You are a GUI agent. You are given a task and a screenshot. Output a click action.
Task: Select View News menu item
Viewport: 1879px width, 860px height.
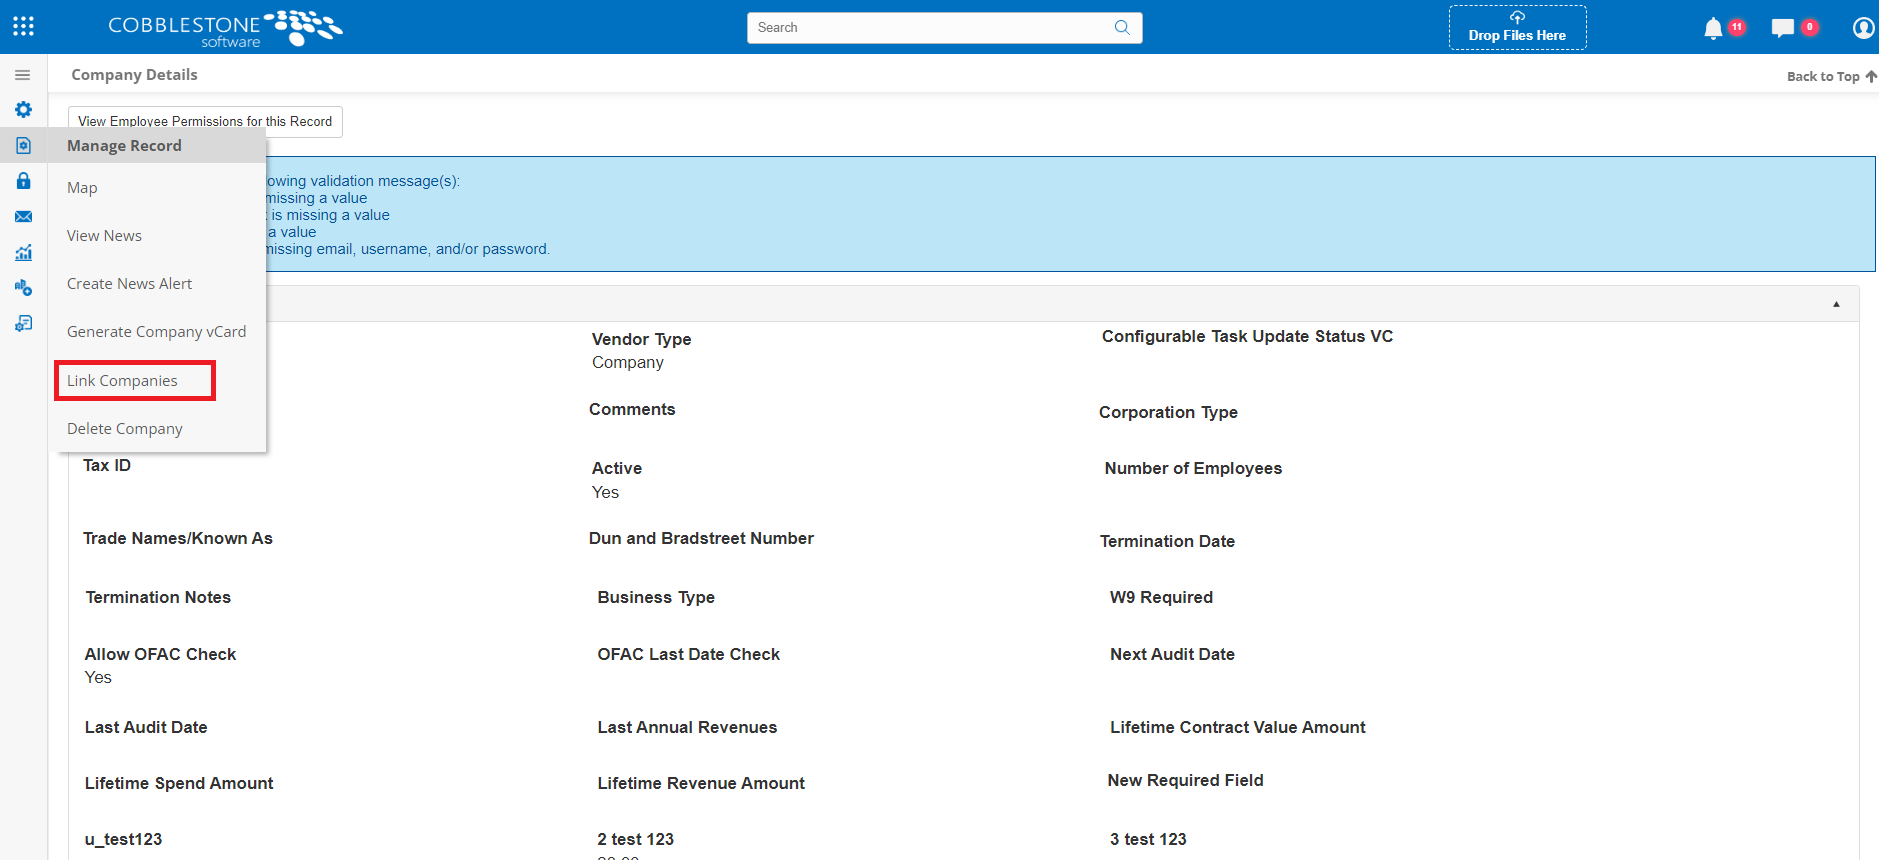click(104, 236)
